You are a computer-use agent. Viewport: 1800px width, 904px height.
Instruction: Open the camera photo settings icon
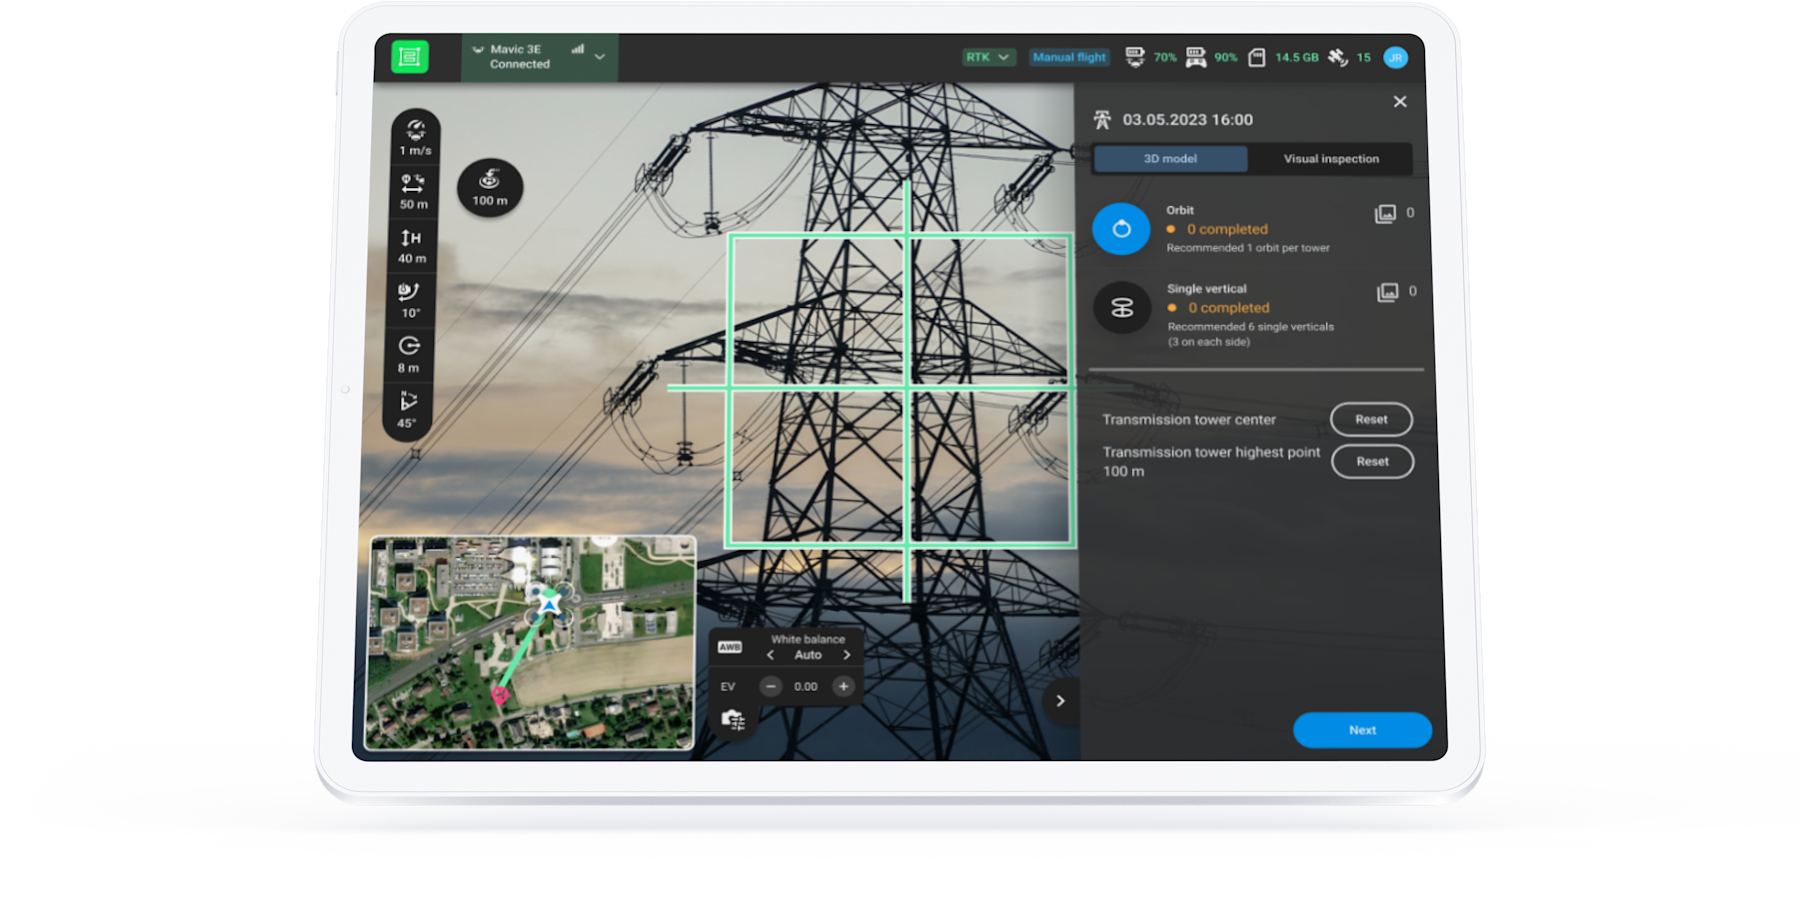(x=735, y=718)
